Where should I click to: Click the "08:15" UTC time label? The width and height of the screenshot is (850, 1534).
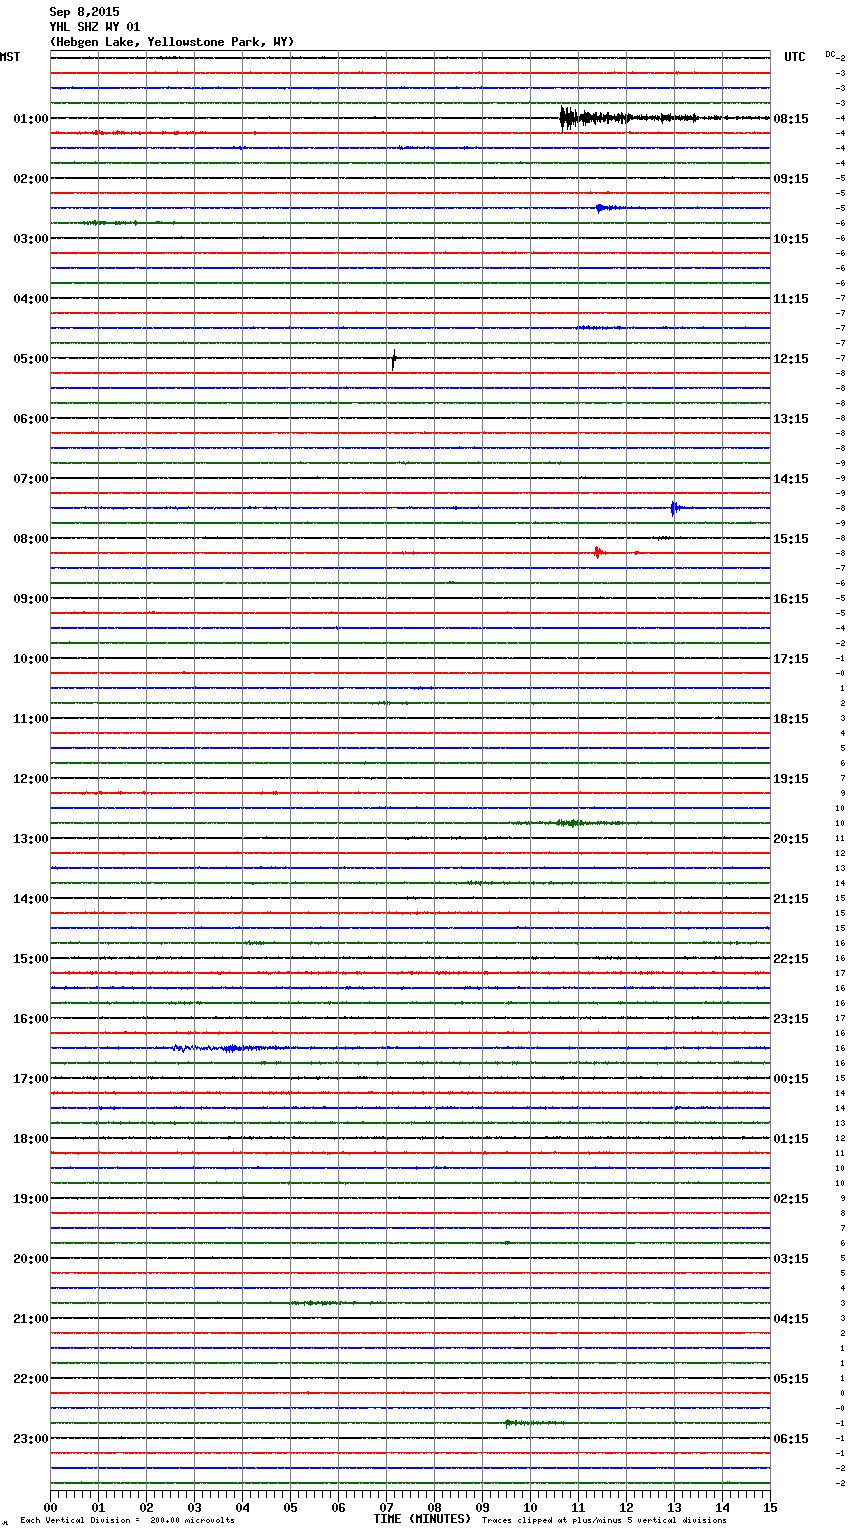(x=791, y=119)
